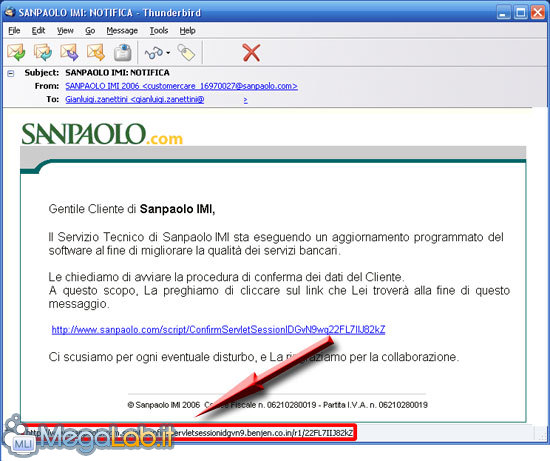Click the glasses Mark icon
This screenshot has height=461, width=550.
[154, 53]
